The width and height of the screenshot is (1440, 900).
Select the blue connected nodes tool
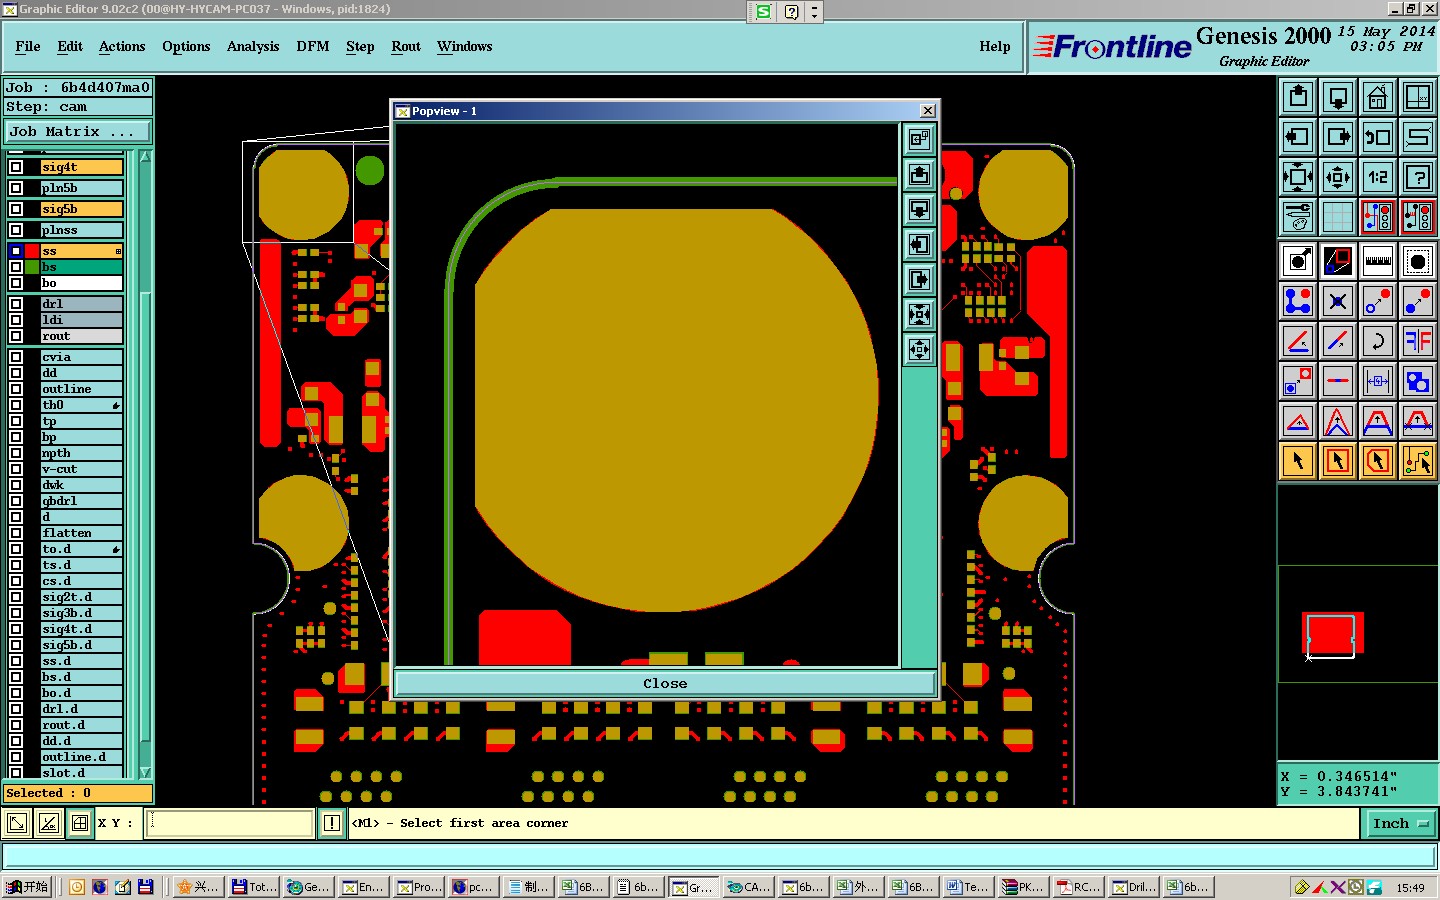click(x=1298, y=301)
